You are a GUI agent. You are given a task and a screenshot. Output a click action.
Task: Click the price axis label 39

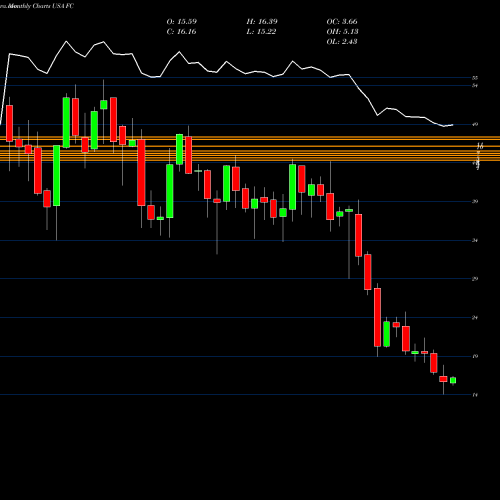click(x=475, y=201)
